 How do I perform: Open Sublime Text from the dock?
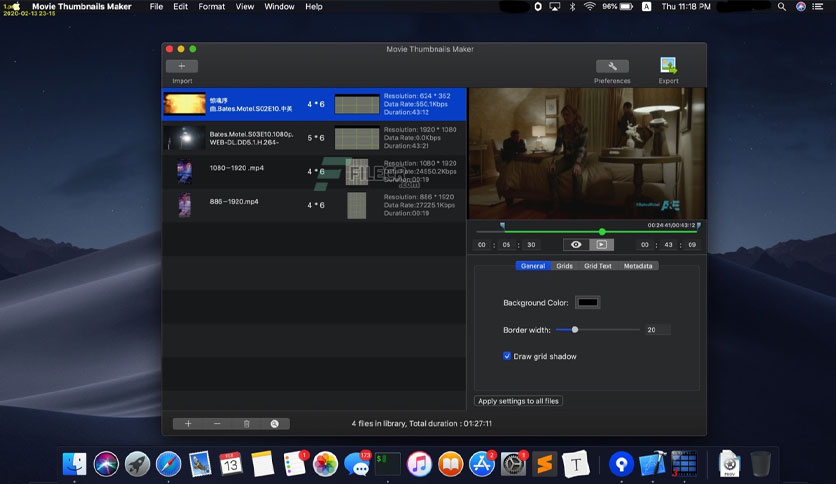click(544, 463)
